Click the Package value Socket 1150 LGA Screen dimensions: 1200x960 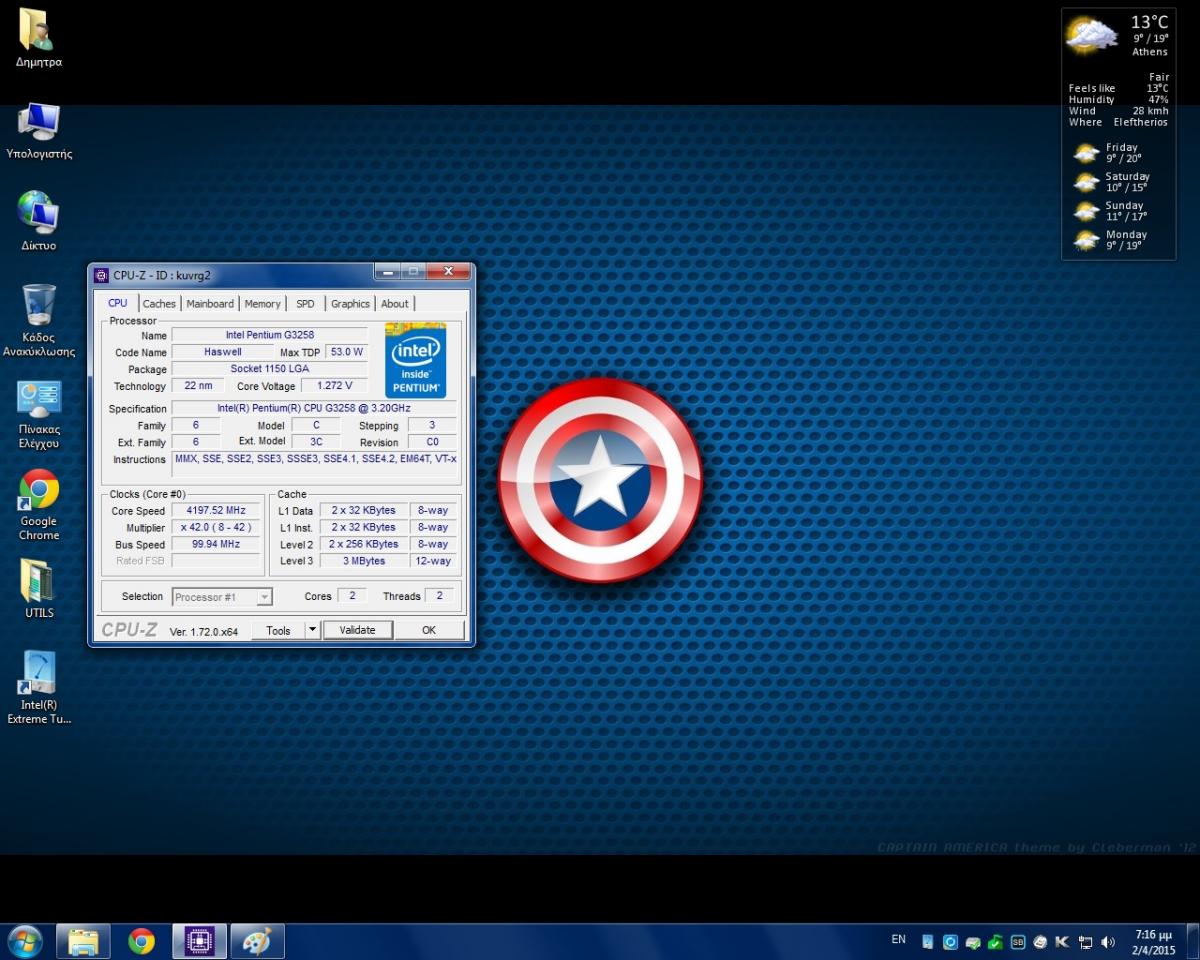click(270, 369)
